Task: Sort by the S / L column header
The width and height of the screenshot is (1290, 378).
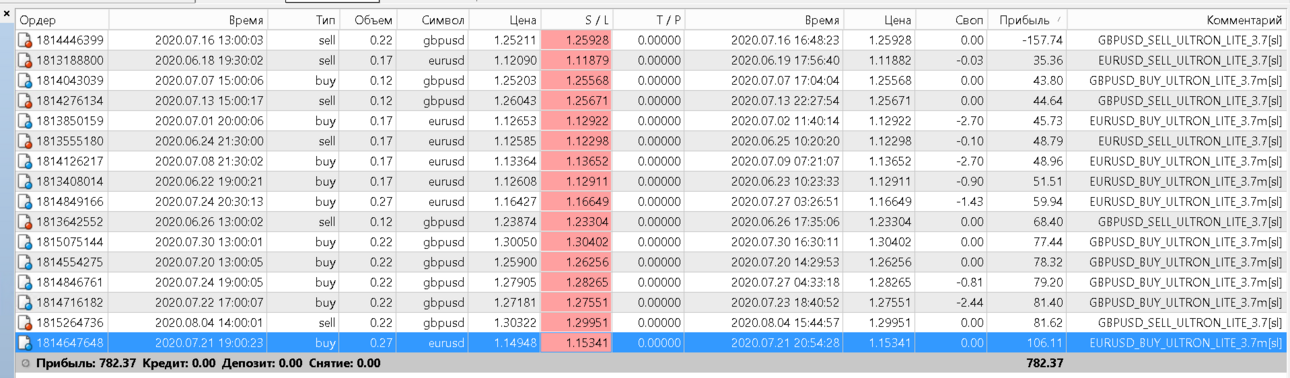Action: pos(576,20)
